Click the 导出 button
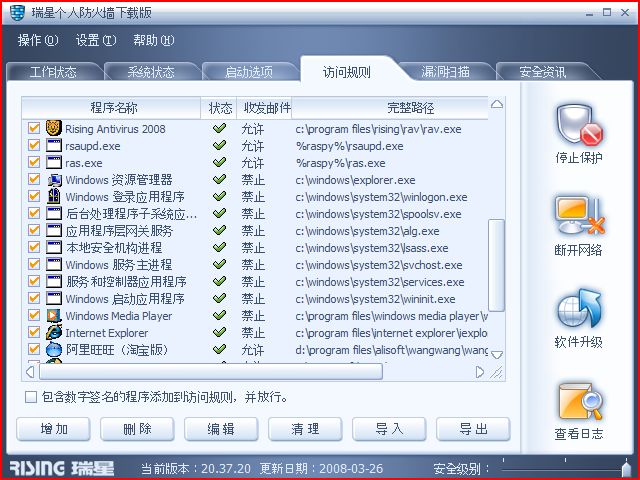Viewport: 640px width, 480px height. (x=473, y=429)
